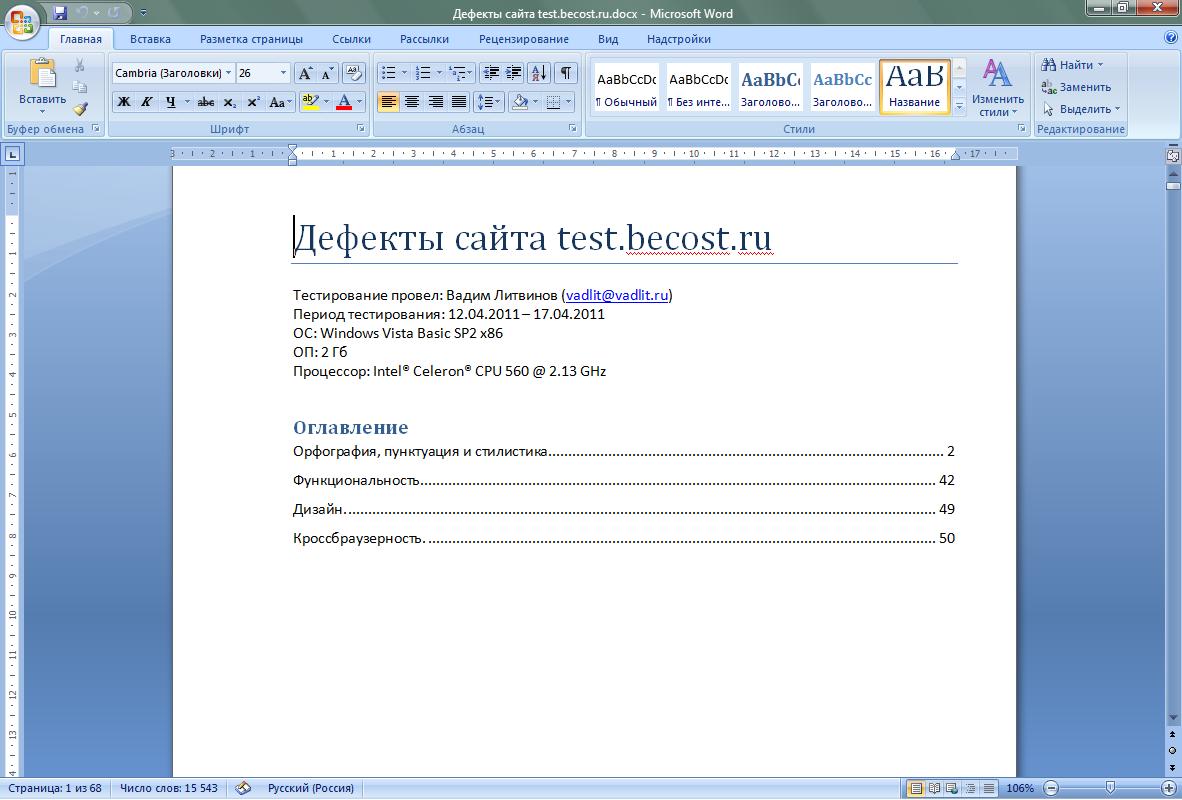The width and height of the screenshot is (1182, 800).
Task: Apply superscript formatting
Action: 253,102
